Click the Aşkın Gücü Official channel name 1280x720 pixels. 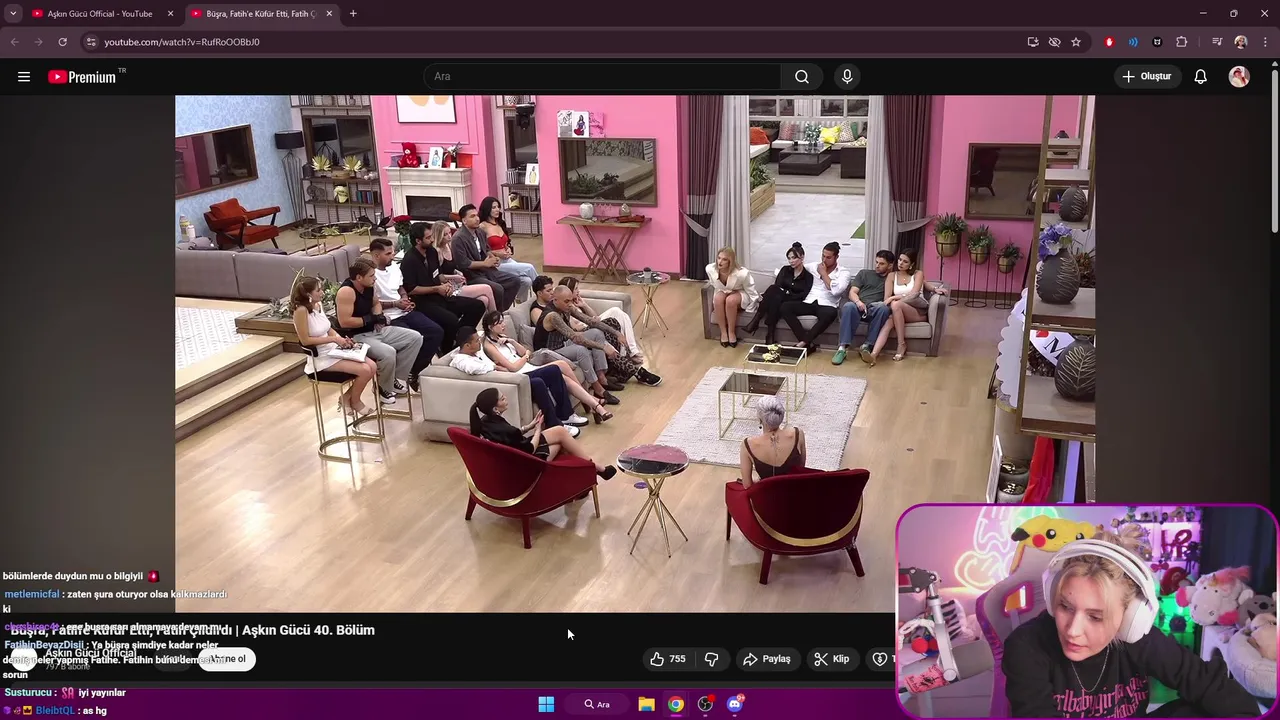click(x=90, y=653)
